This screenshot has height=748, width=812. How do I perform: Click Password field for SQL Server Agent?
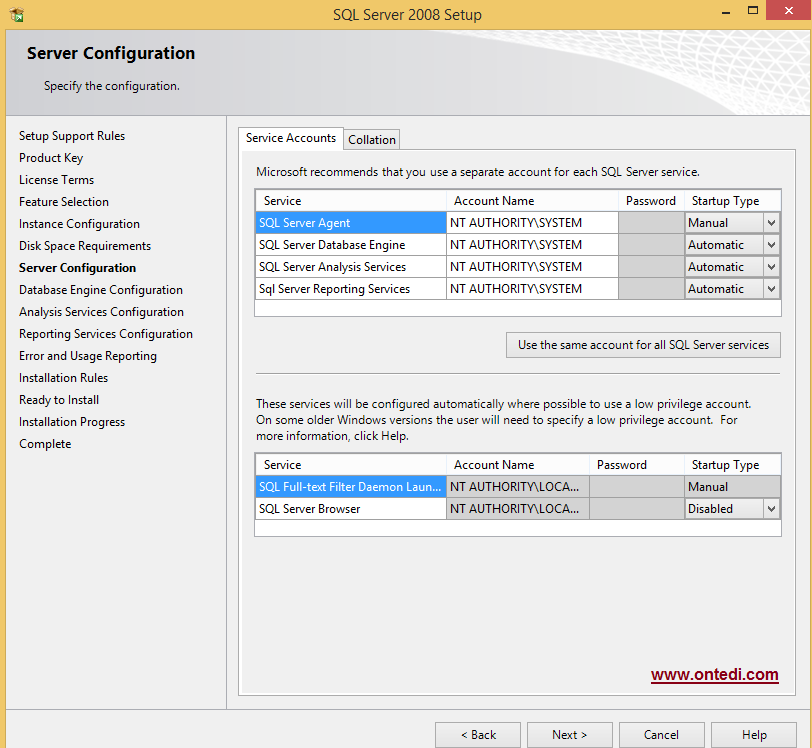(651, 223)
